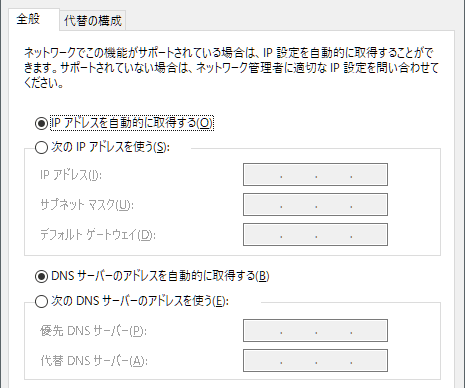Click last octet of 代替 DNS field
The image size is (465, 388).
tap(369, 360)
